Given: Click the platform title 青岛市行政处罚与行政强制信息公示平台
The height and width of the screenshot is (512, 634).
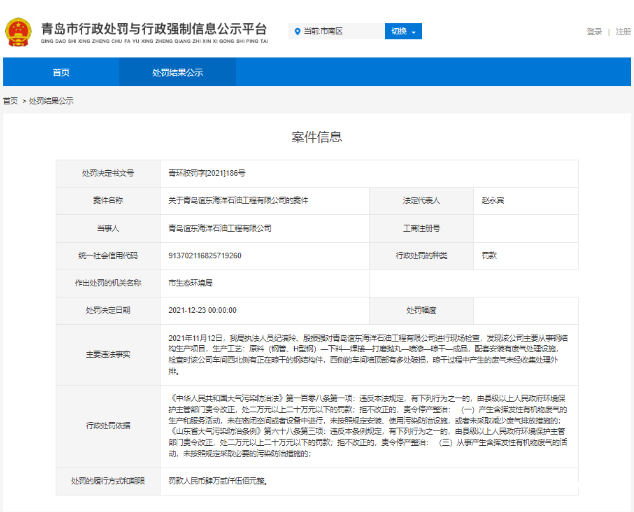Looking at the screenshot, I should point(154,29).
